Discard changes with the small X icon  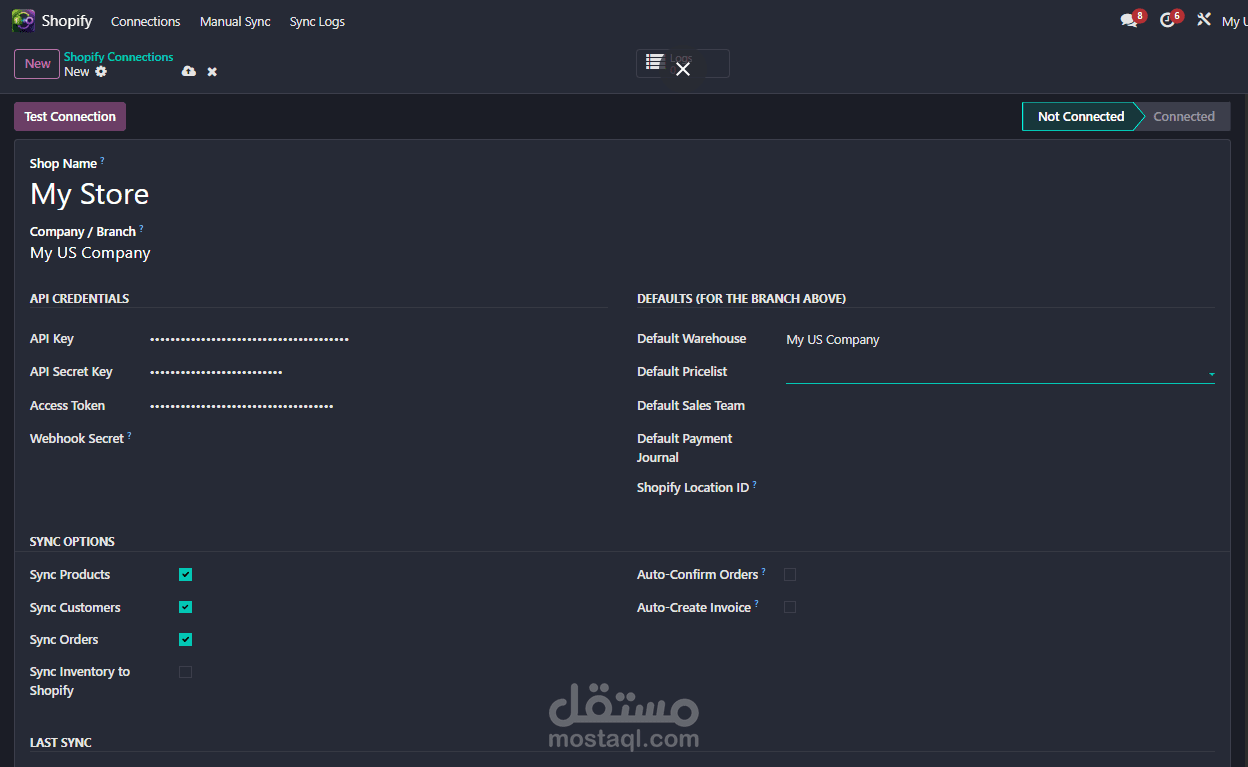[x=212, y=72]
